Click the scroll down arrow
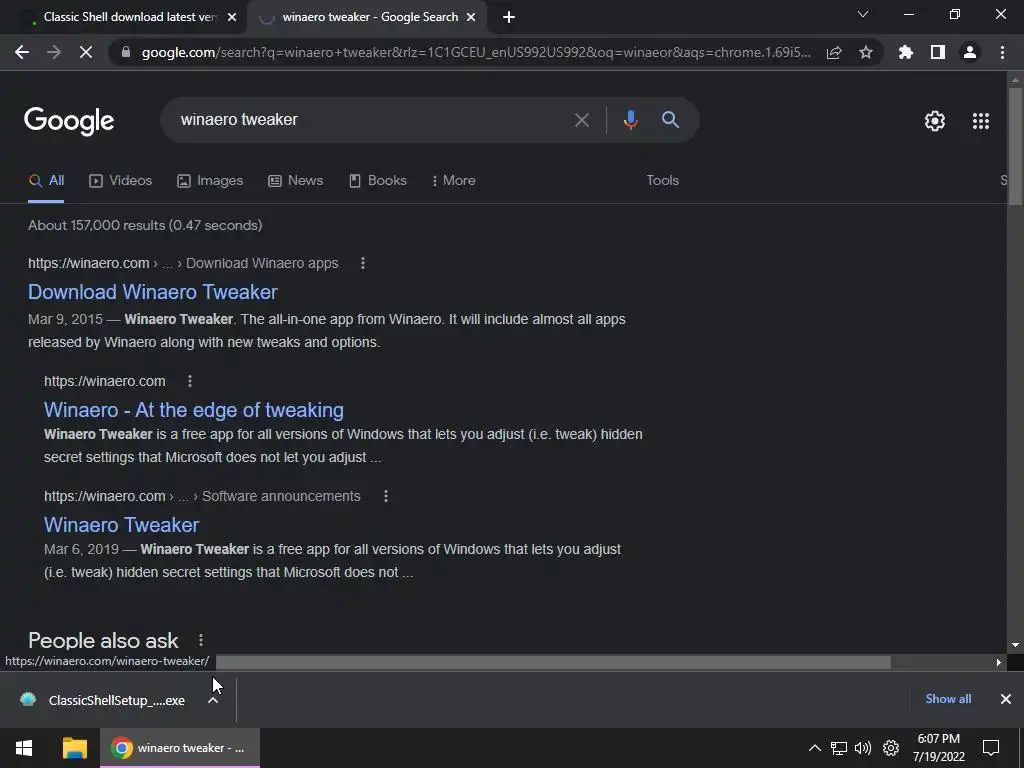1024x768 pixels. pyautogui.click(x=1015, y=645)
